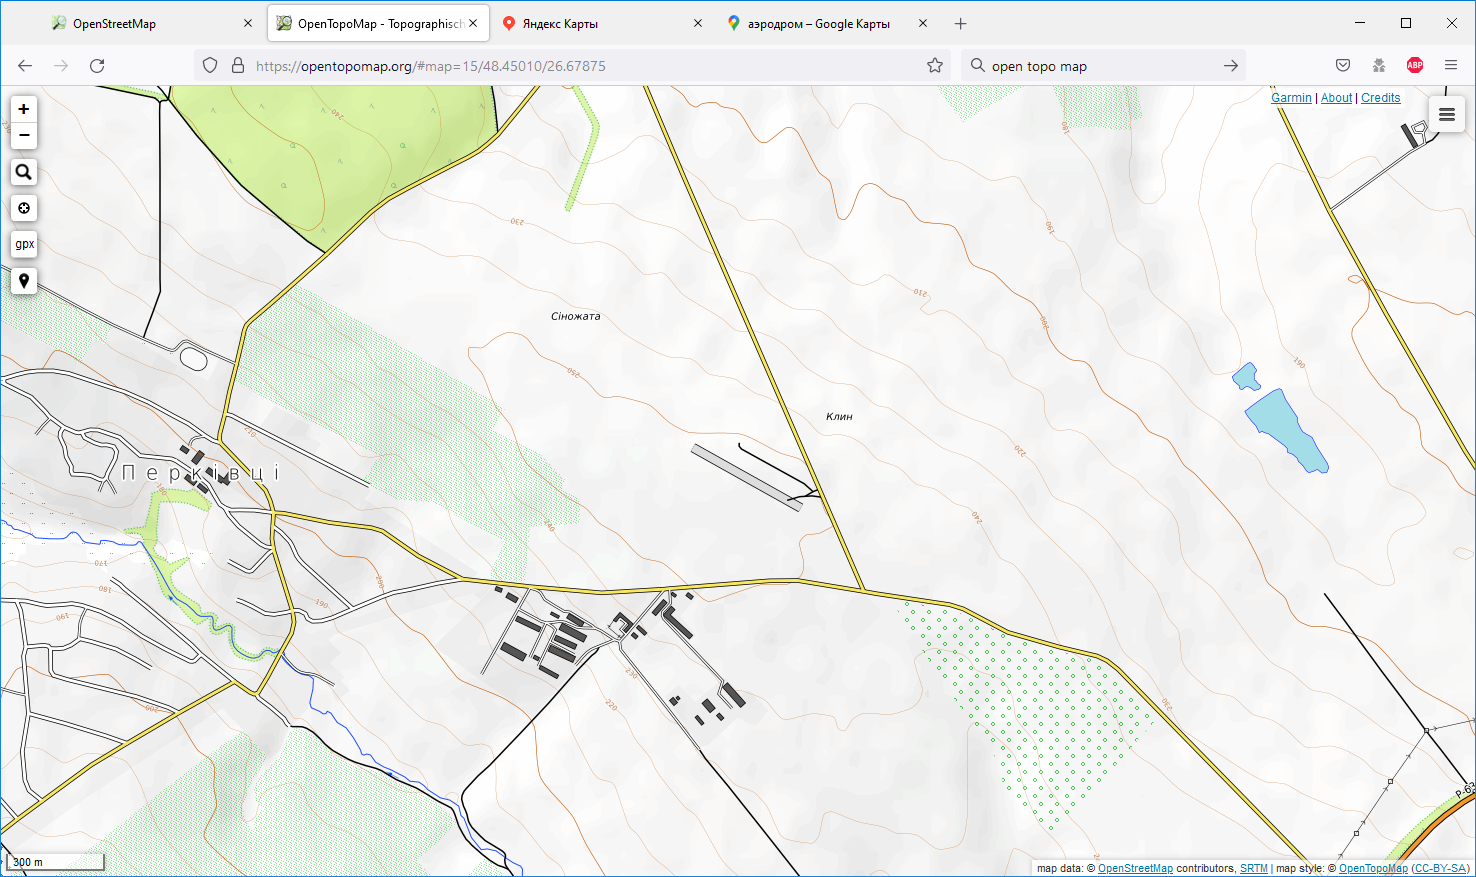Click the About link
Screen dimensions: 1476x877
(x=1336, y=98)
